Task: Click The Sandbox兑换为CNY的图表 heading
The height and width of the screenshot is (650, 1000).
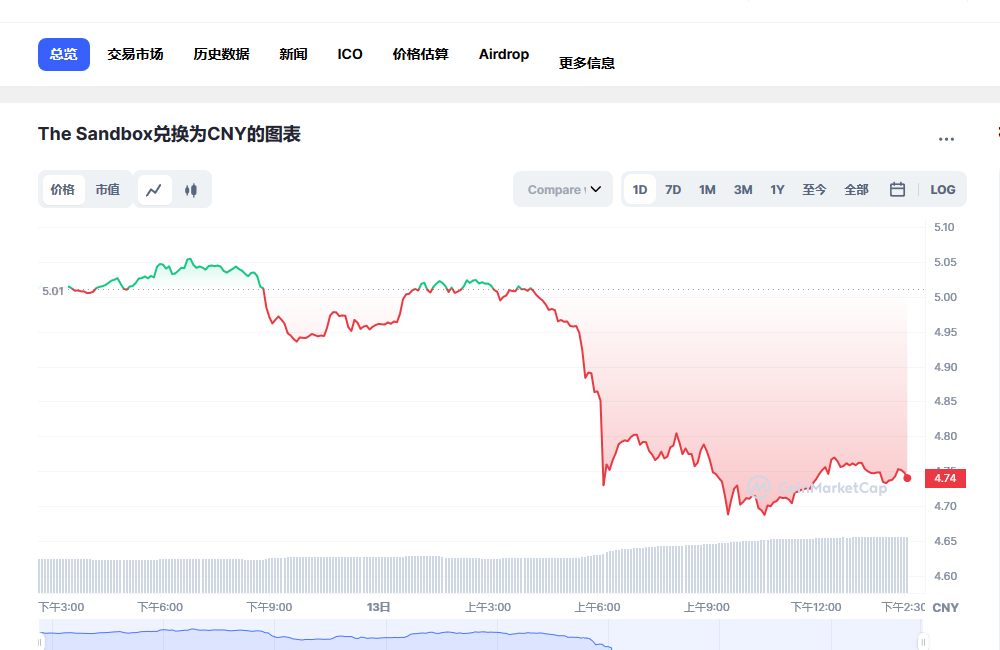Action: 169,134
